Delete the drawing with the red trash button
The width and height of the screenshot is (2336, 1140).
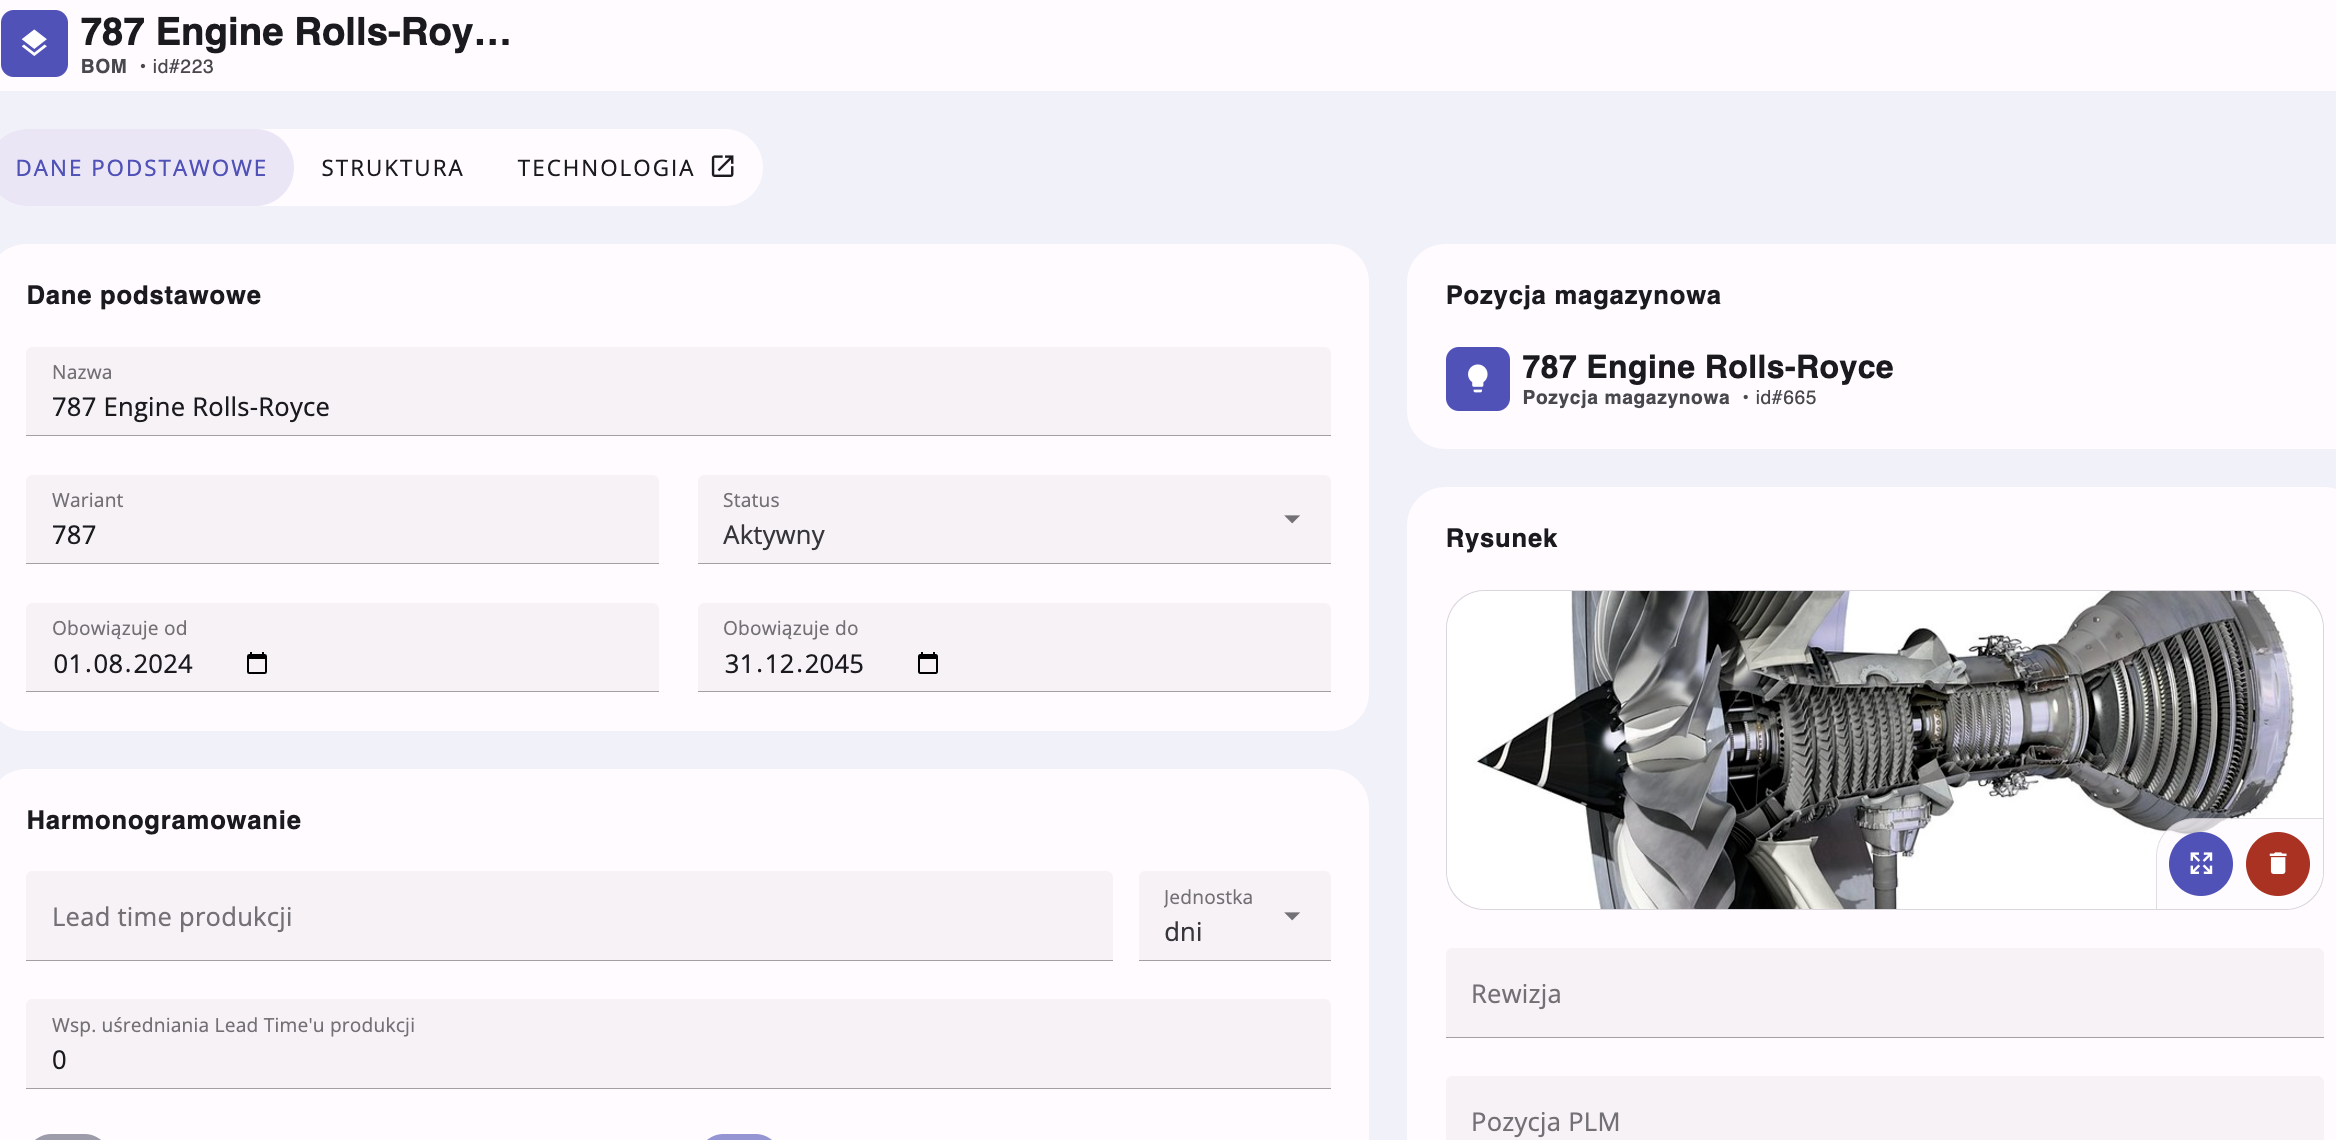click(2277, 864)
